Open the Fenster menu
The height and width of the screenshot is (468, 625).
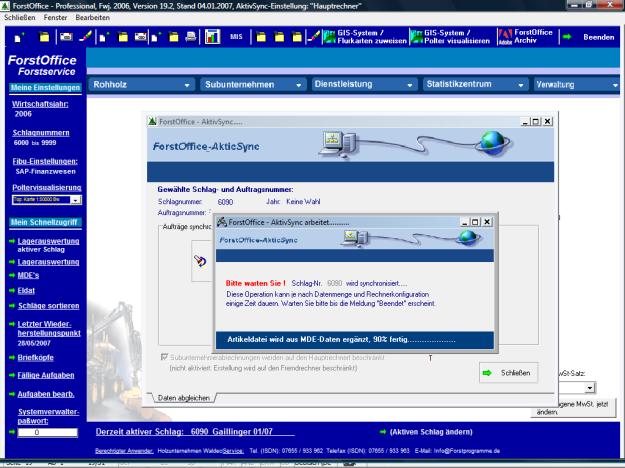point(55,18)
